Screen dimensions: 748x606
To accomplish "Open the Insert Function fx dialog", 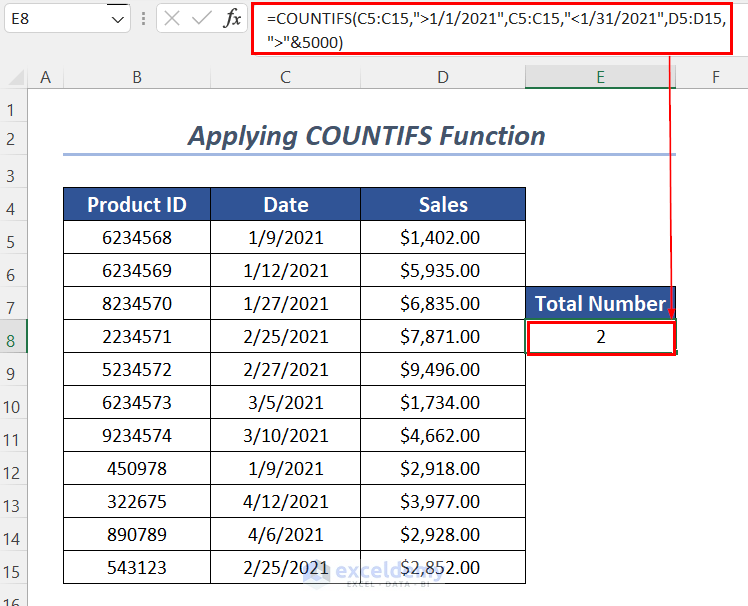I will tap(232, 18).
